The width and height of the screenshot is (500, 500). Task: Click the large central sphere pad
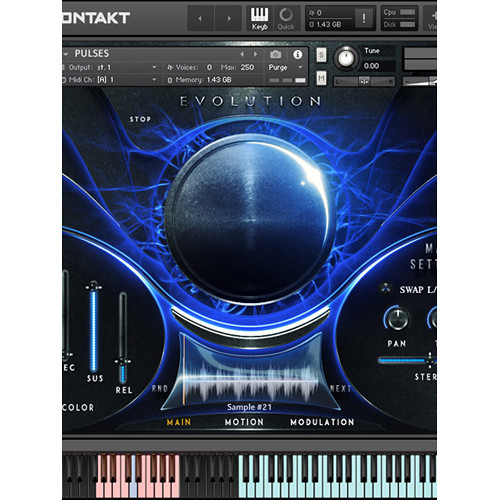(x=249, y=218)
